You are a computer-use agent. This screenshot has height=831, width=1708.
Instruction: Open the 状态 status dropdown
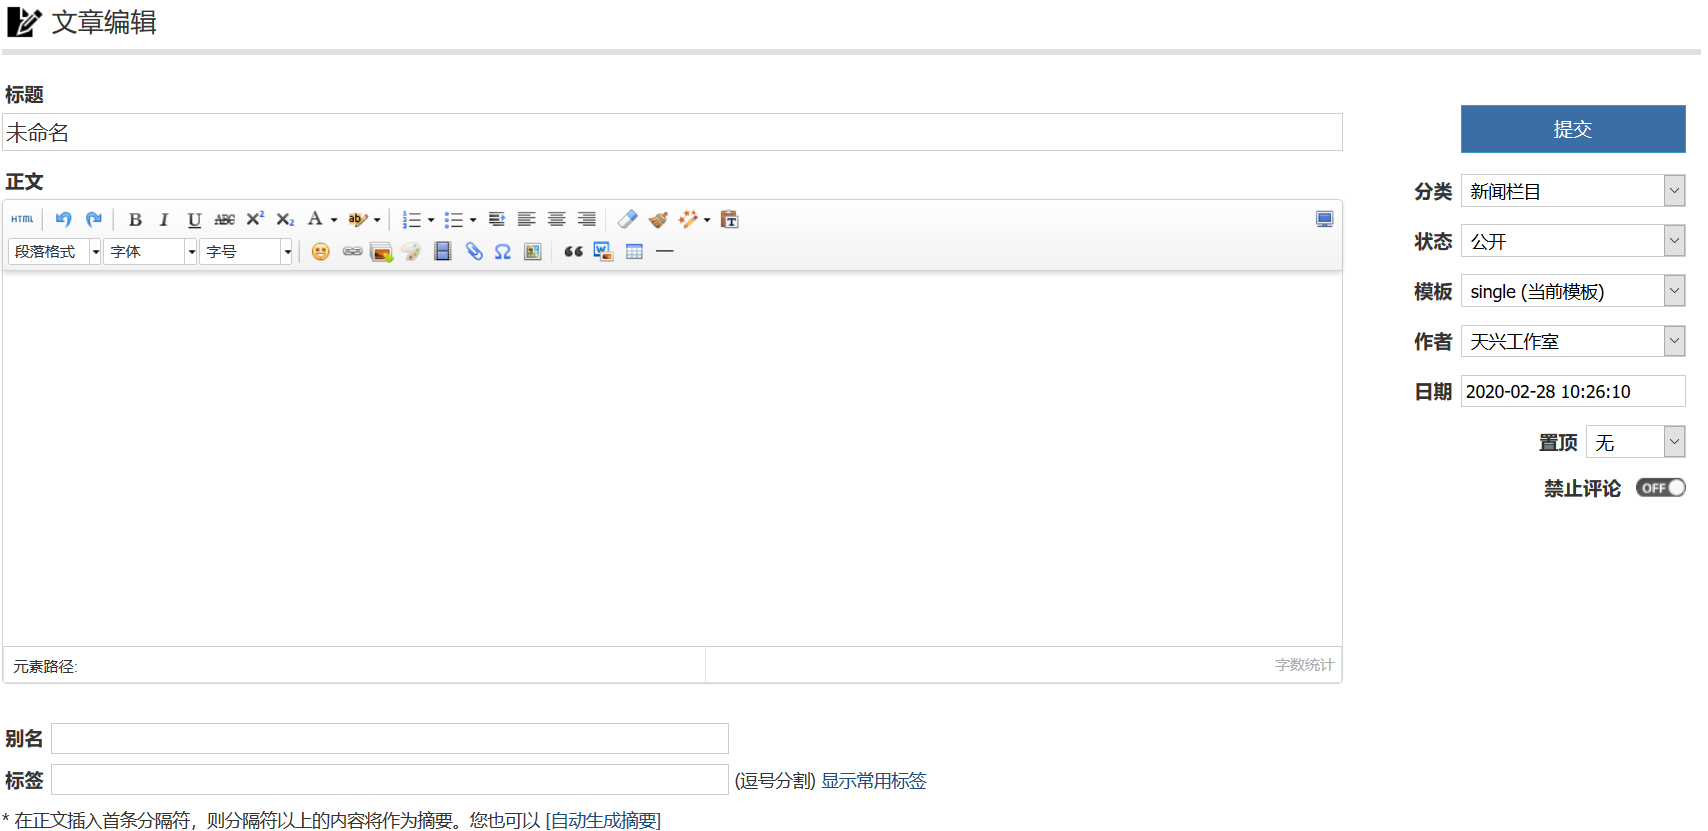click(1573, 241)
